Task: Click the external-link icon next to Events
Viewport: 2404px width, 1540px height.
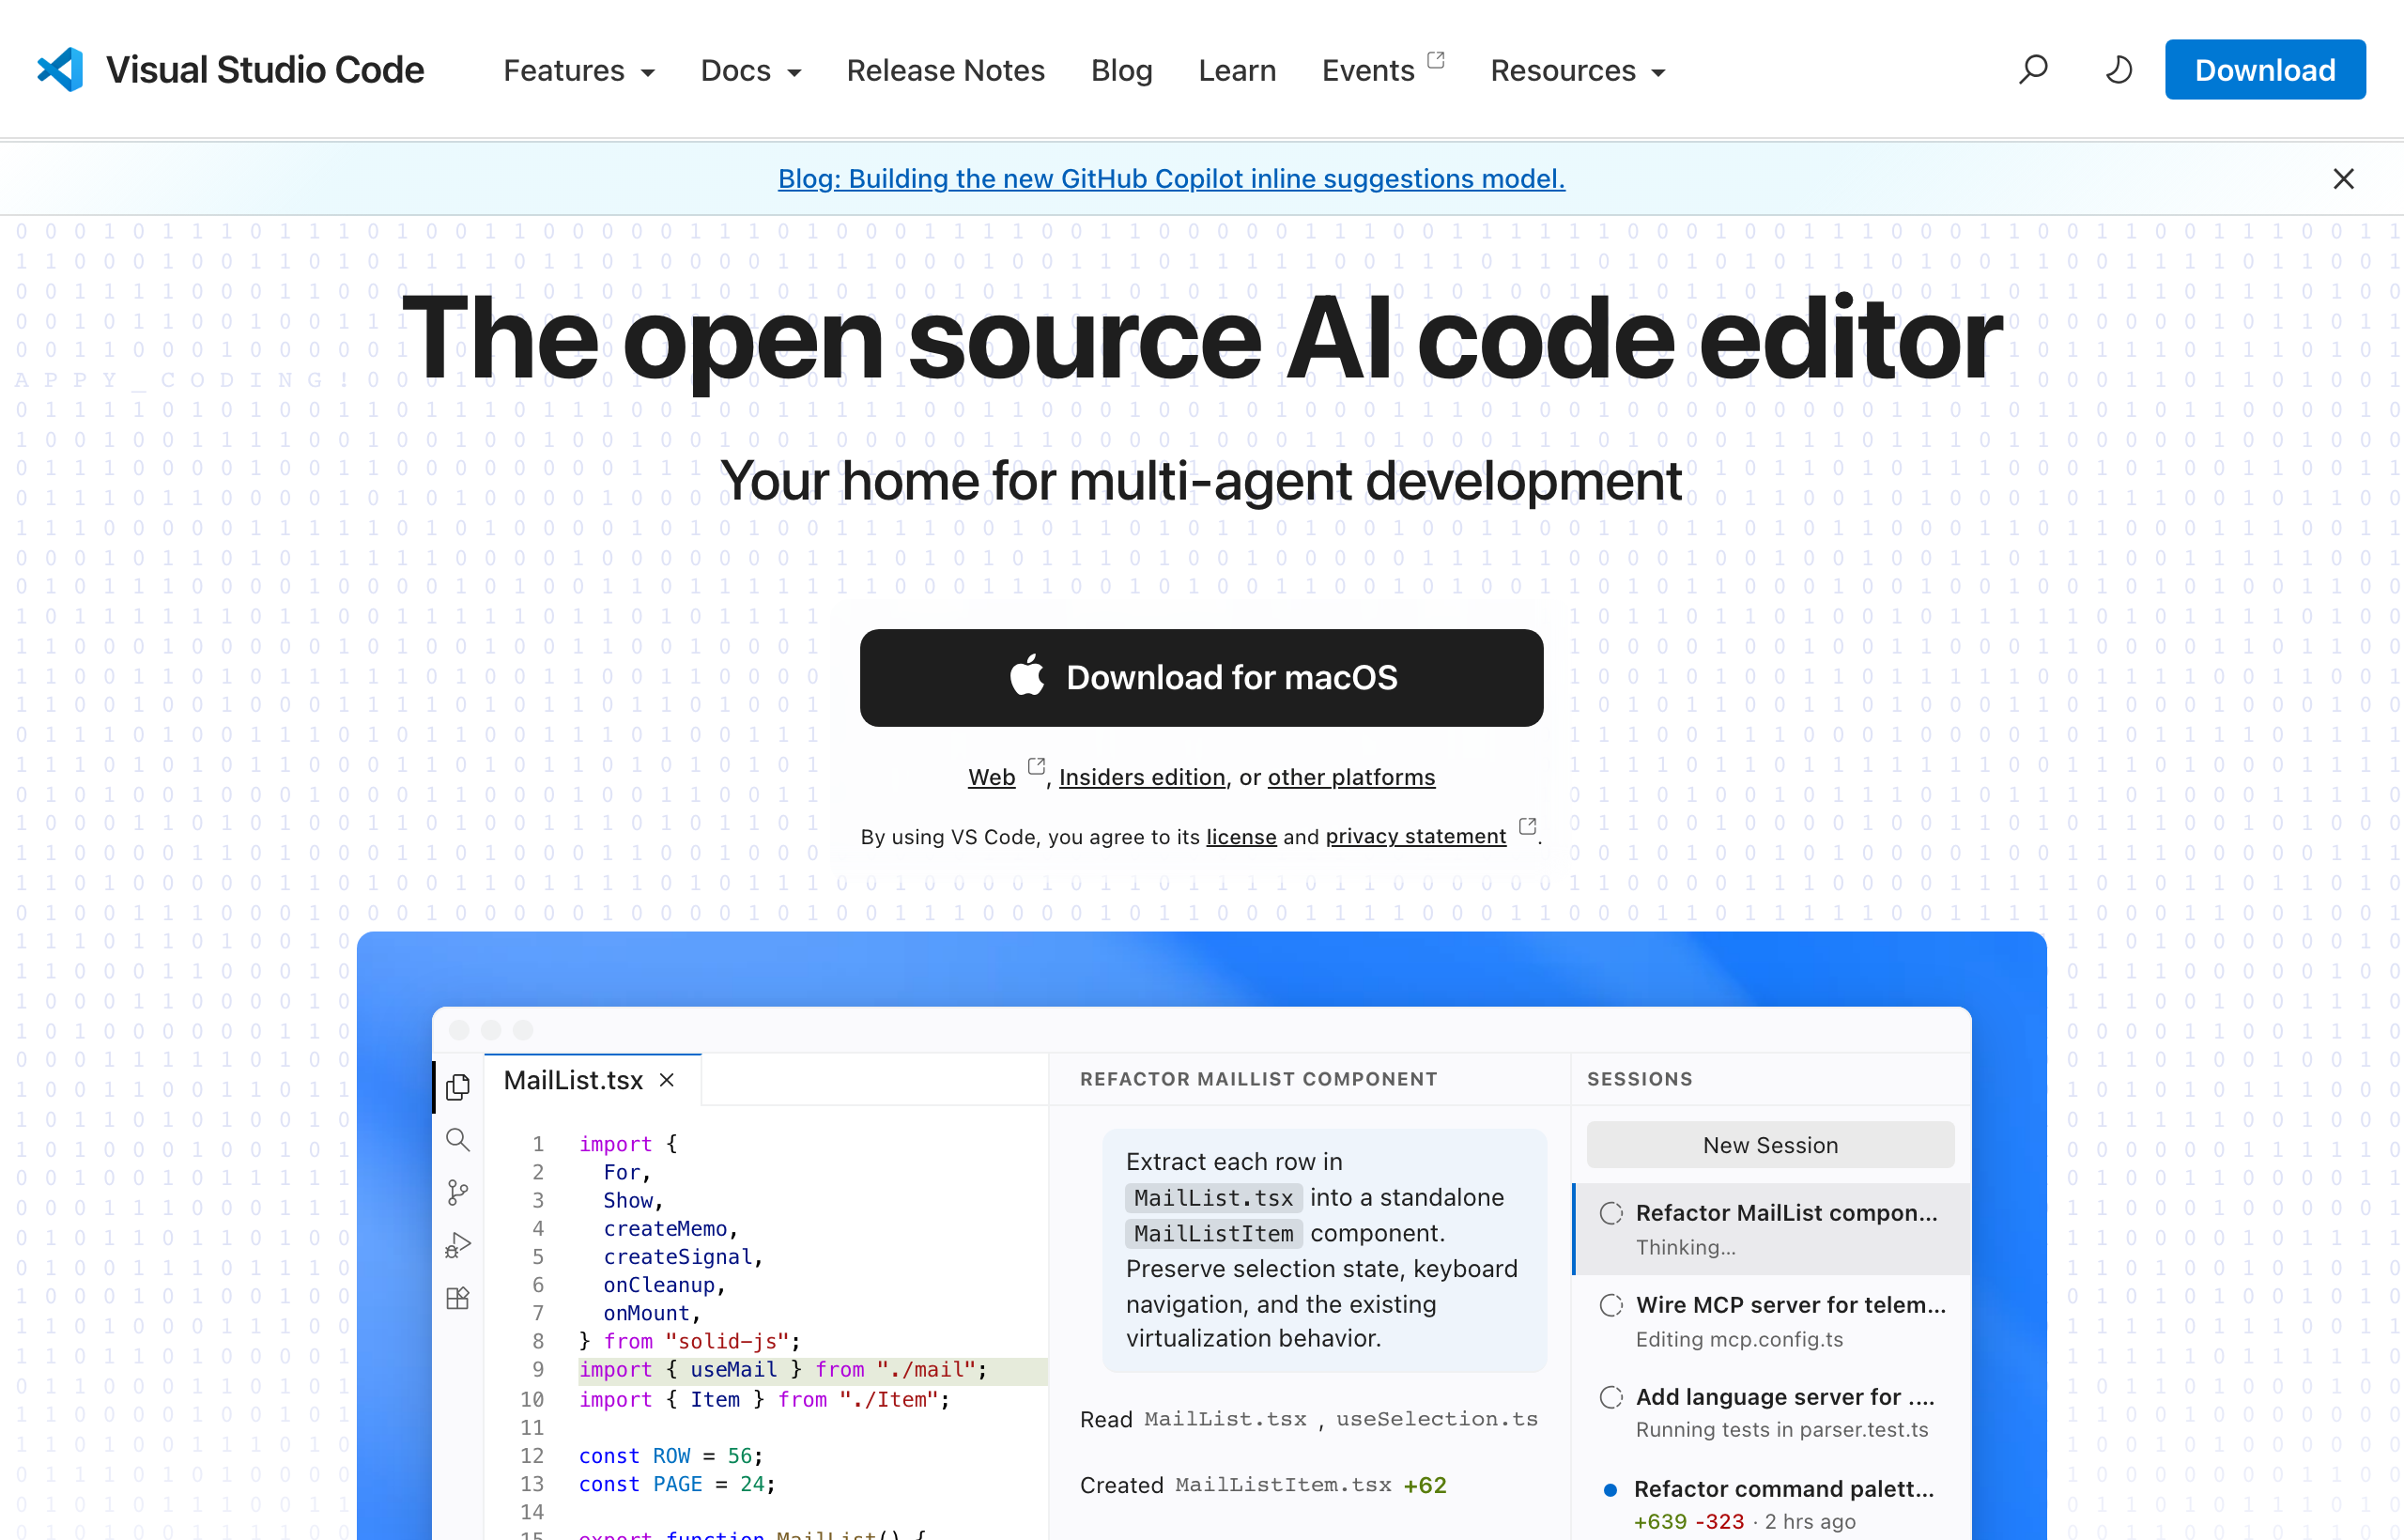Action: (x=1436, y=59)
